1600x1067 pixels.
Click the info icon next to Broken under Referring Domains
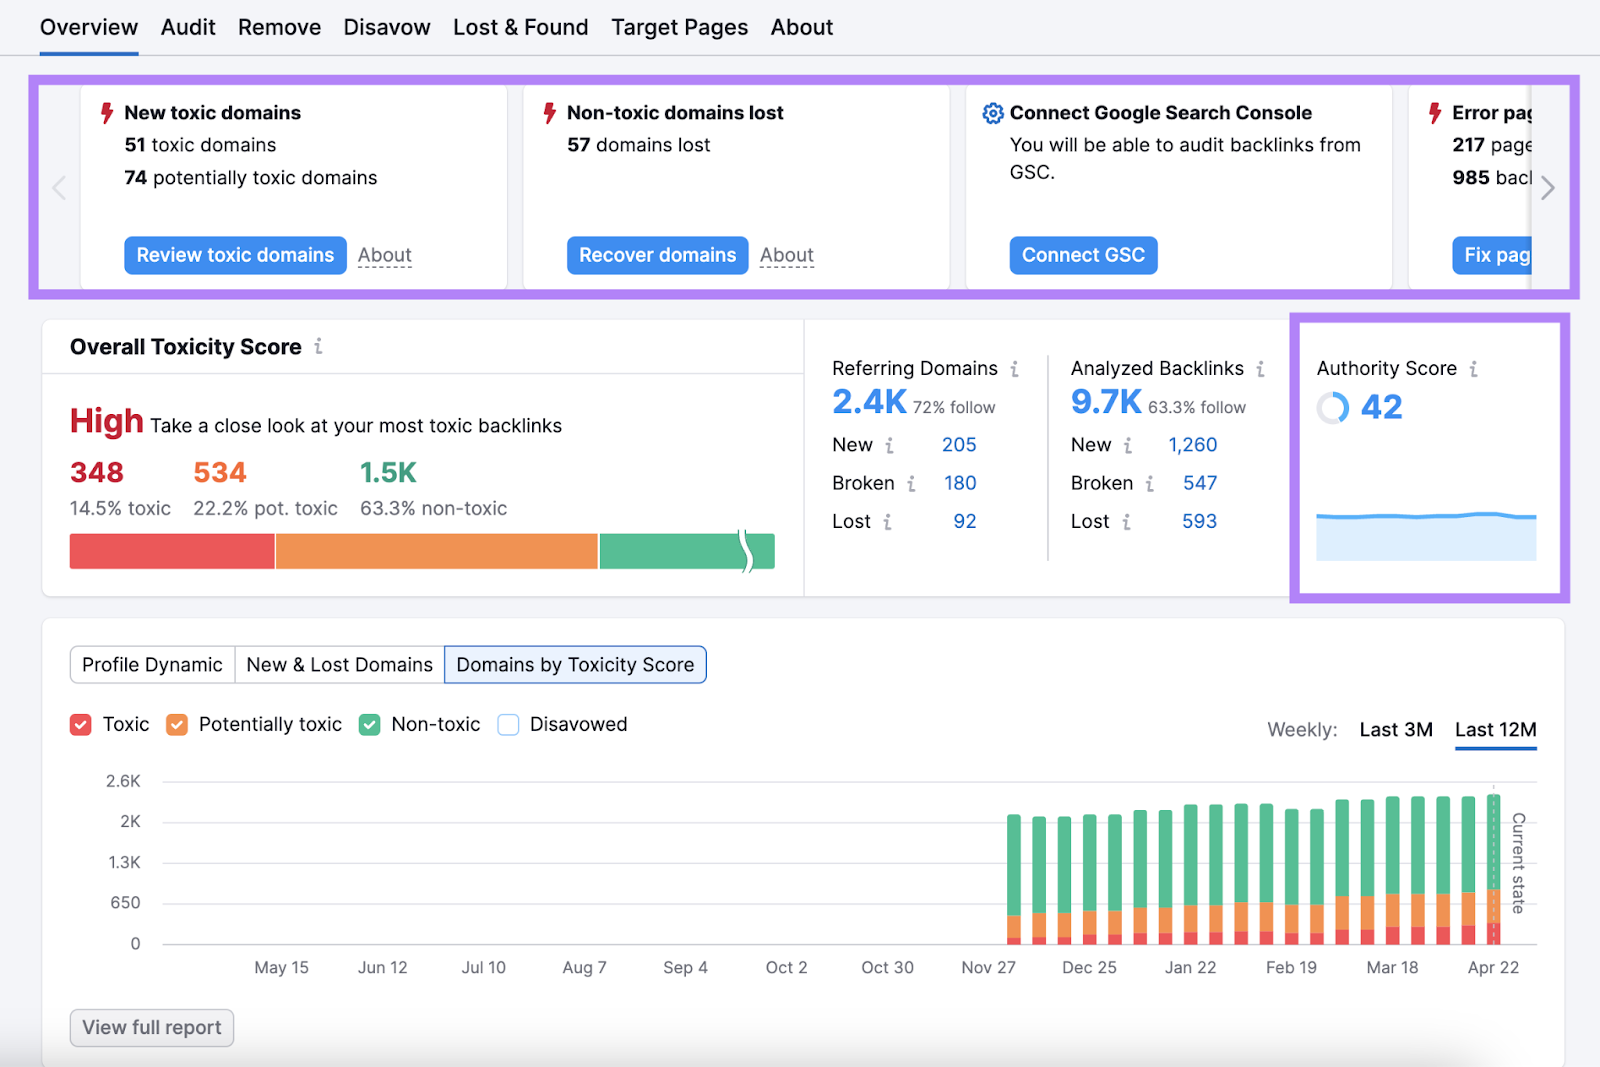tap(911, 483)
